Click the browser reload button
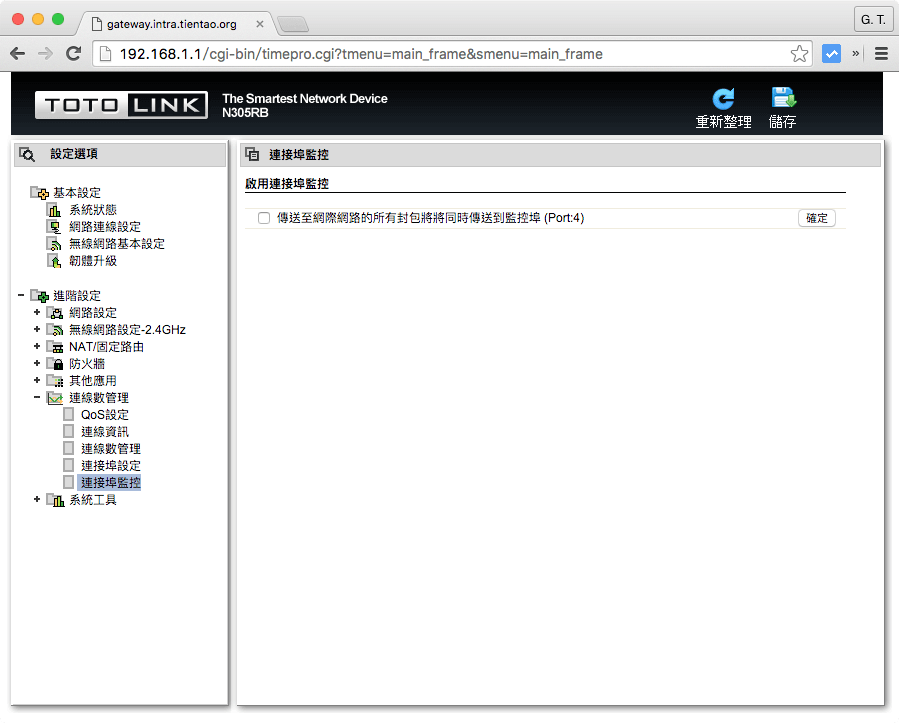 [x=73, y=54]
